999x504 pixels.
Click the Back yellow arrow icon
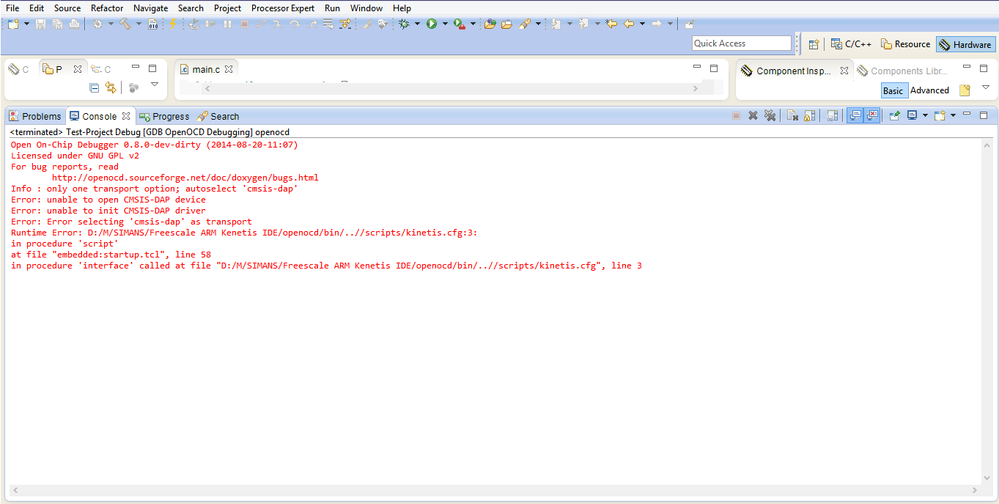point(629,24)
